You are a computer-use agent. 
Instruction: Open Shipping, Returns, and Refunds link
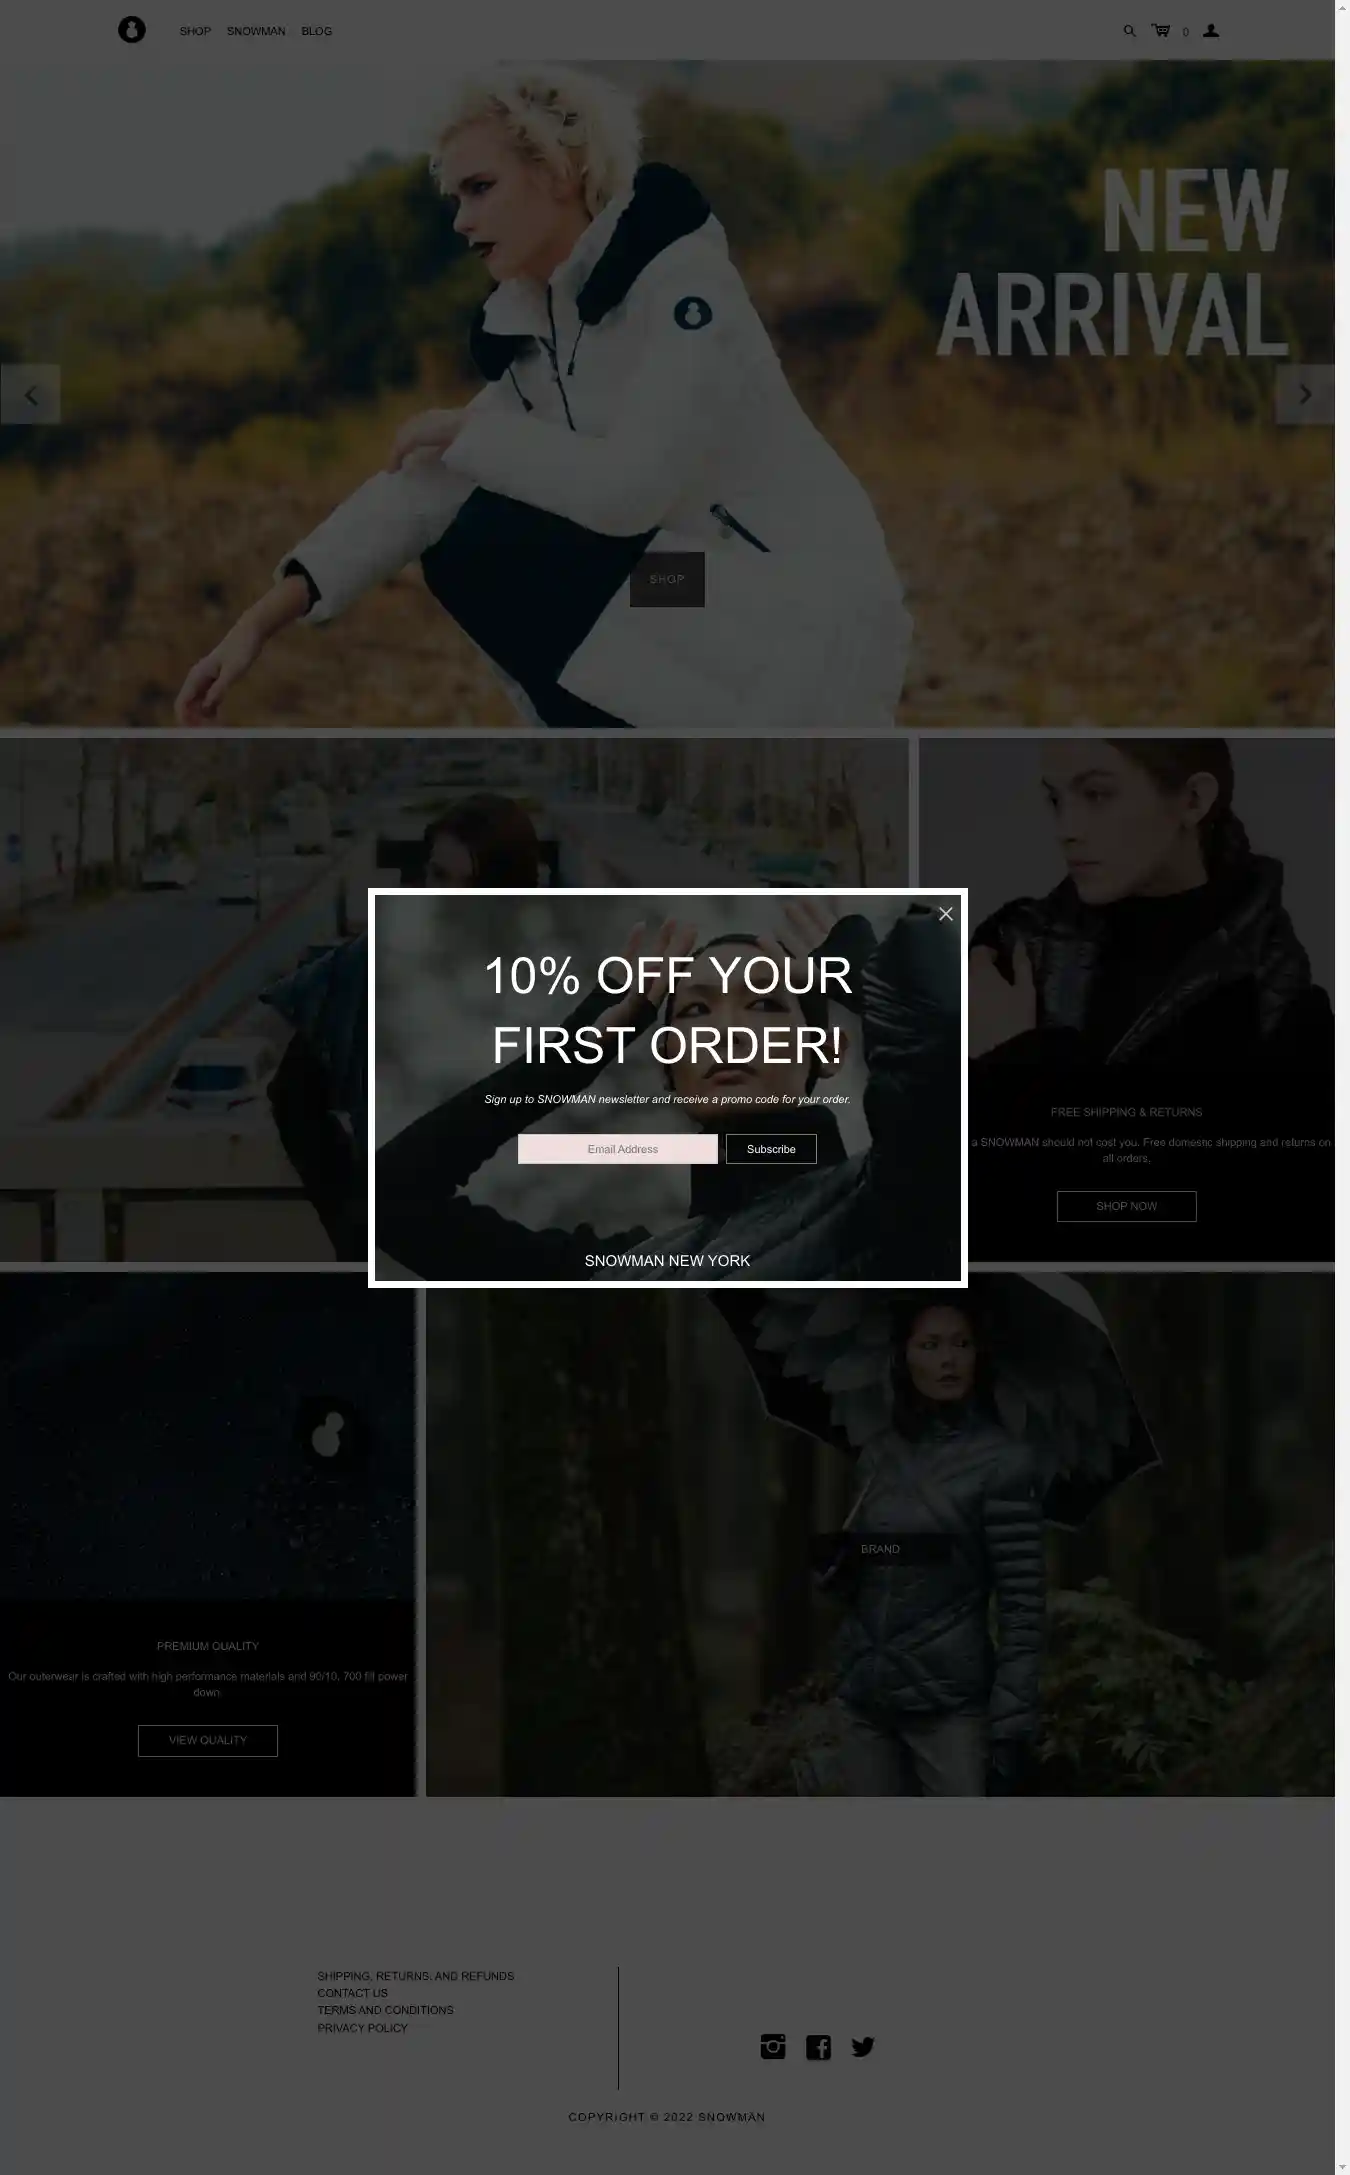pos(416,1976)
